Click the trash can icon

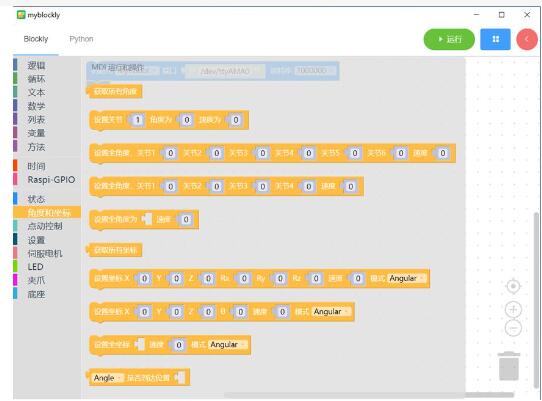click(508, 366)
